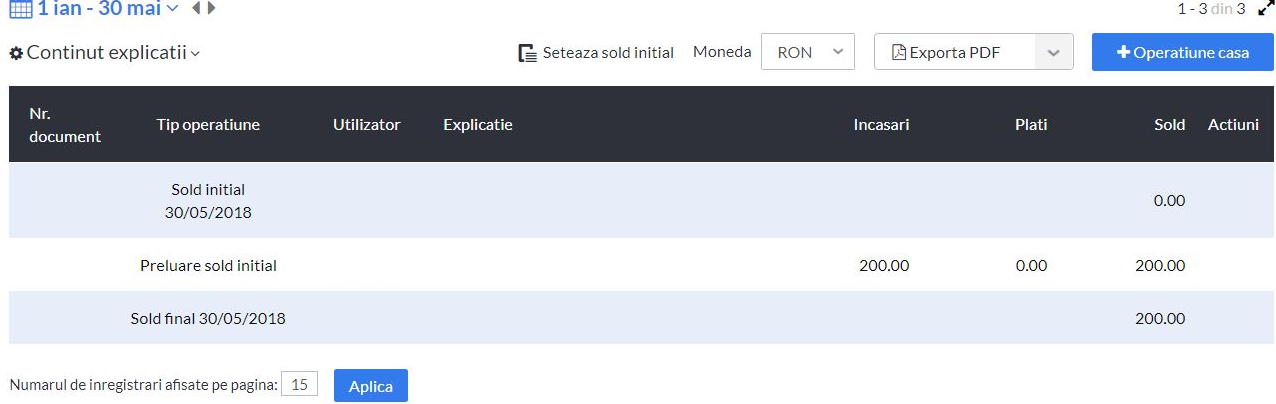This screenshot has width=1276, height=404.
Task: Click the plus icon on Operatiune casa
Action: (1123, 52)
